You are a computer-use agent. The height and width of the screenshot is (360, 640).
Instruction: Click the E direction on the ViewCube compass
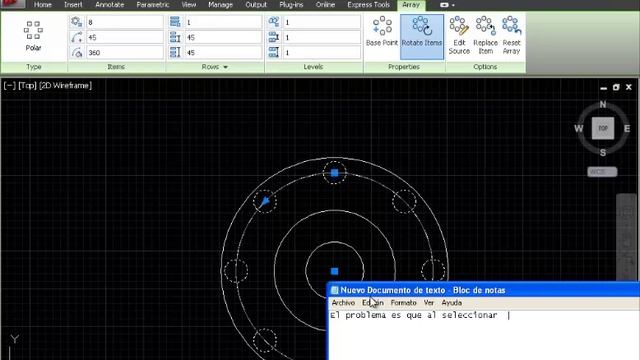click(627, 129)
